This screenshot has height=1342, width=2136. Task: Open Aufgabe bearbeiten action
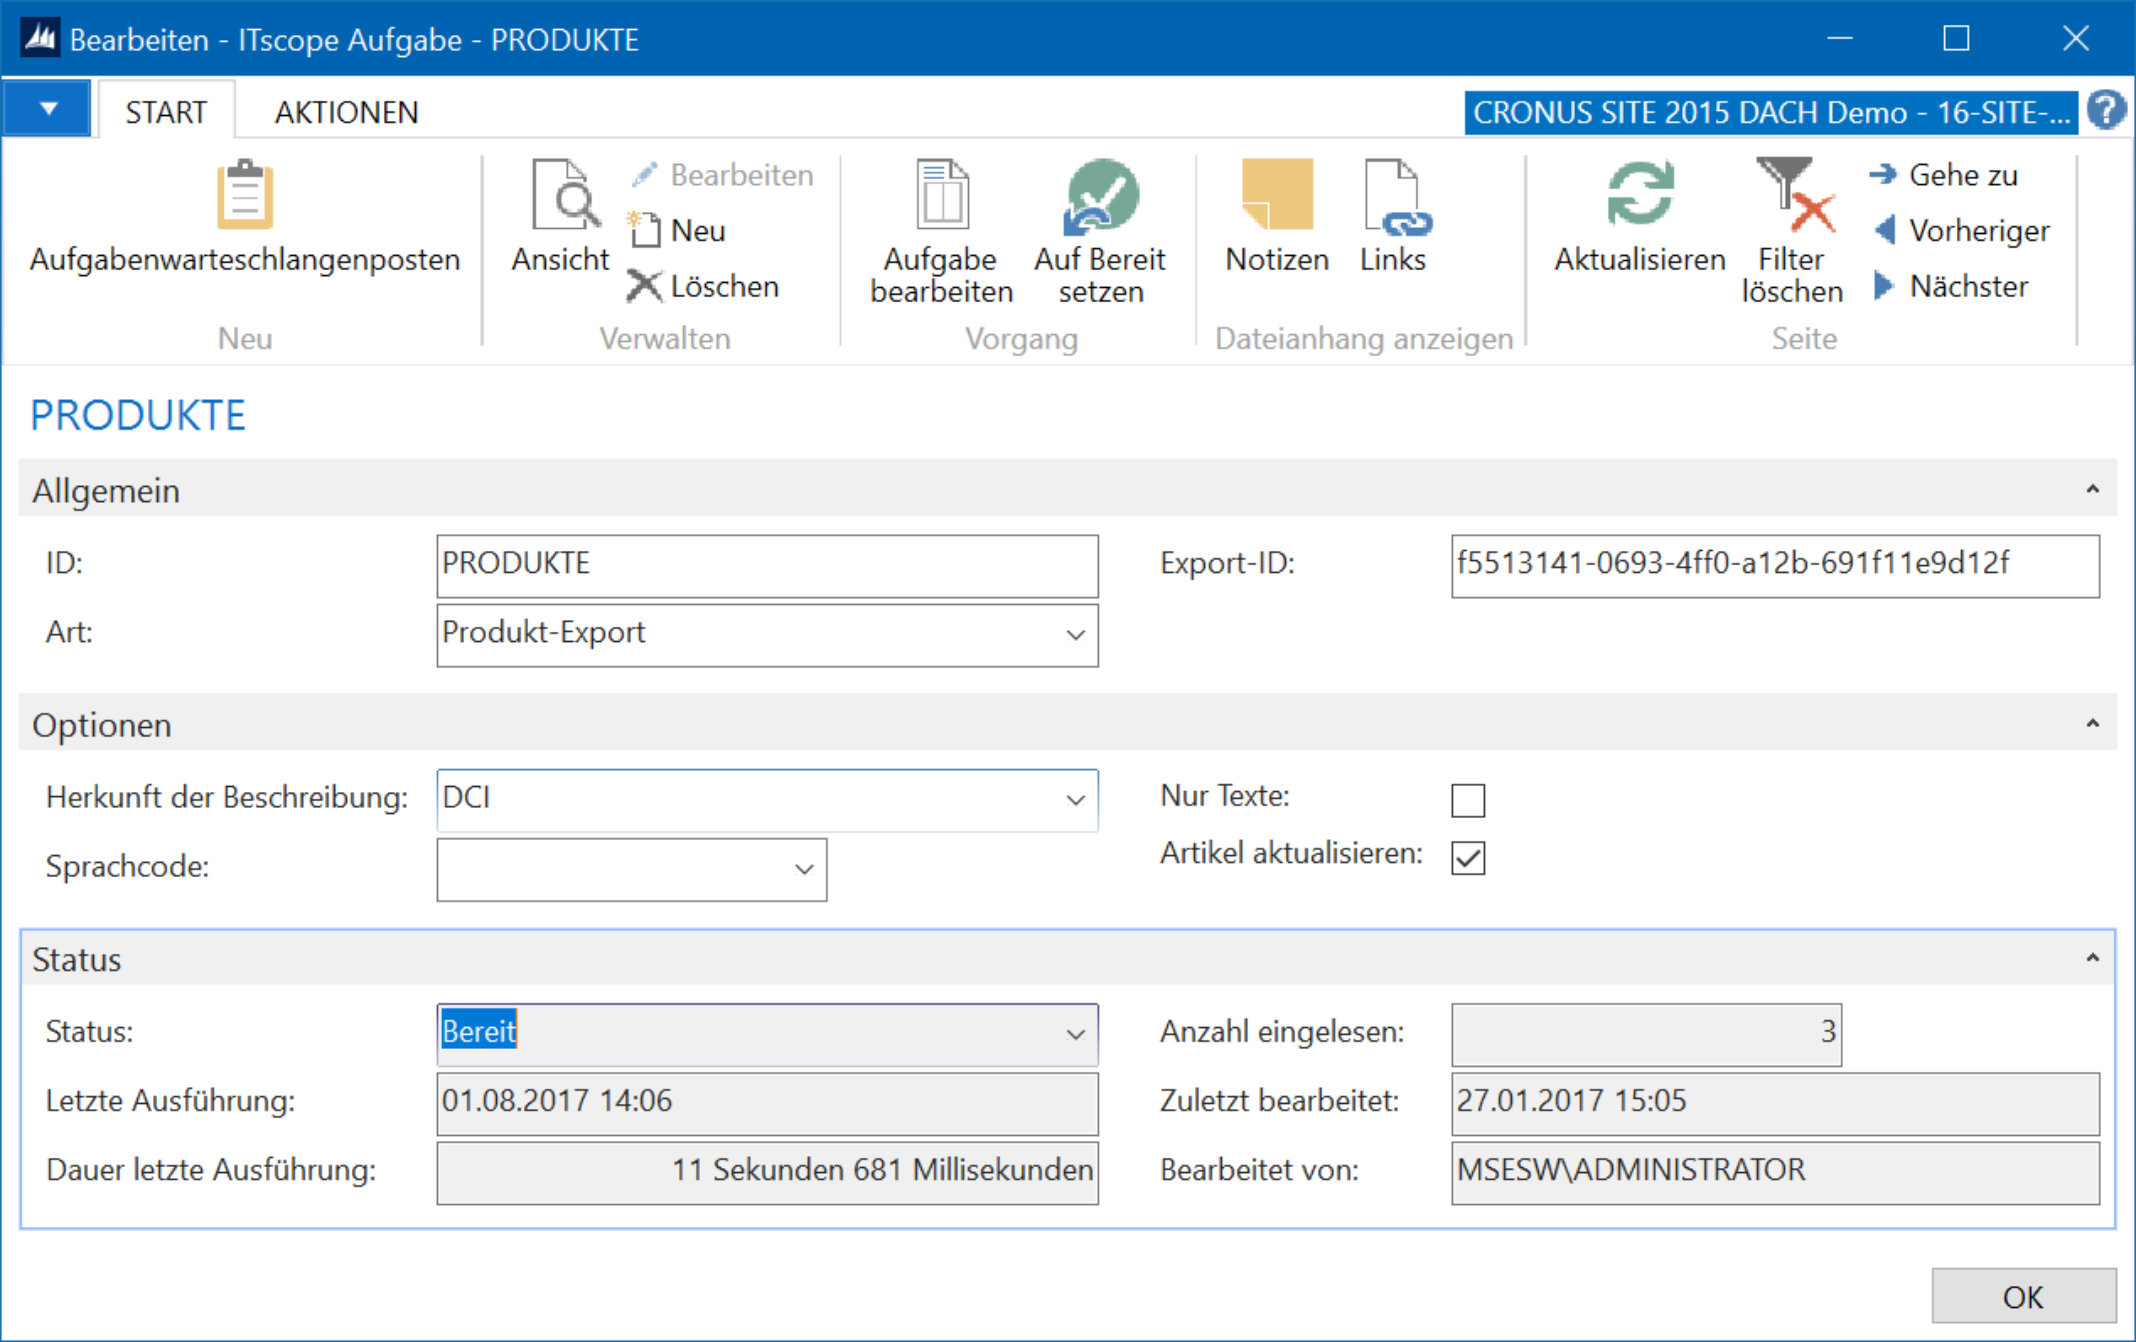point(941,232)
